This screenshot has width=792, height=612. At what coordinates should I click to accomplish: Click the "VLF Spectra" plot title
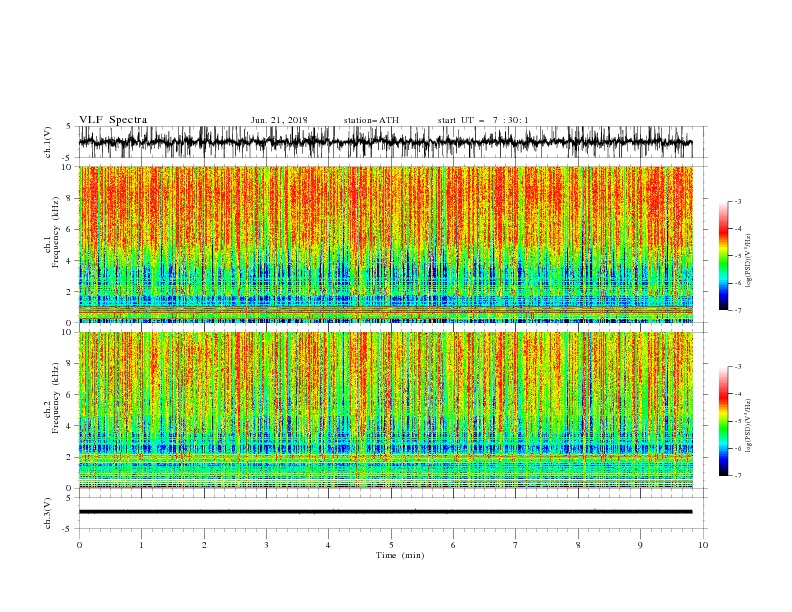[113, 120]
